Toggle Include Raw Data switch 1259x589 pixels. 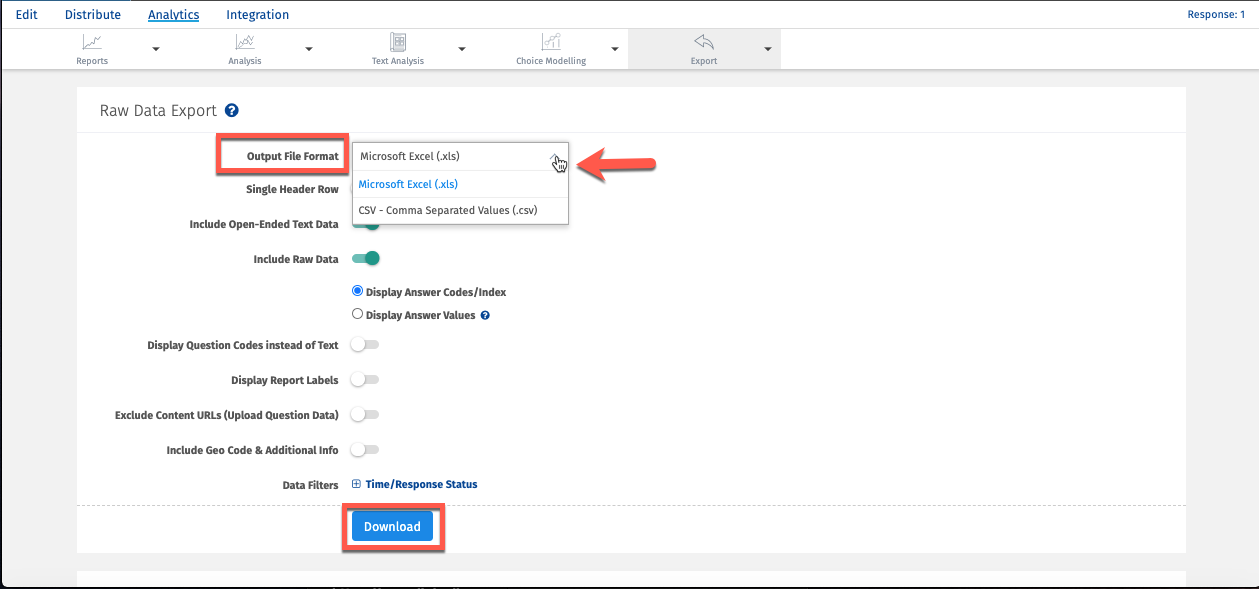pyautogui.click(x=366, y=259)
